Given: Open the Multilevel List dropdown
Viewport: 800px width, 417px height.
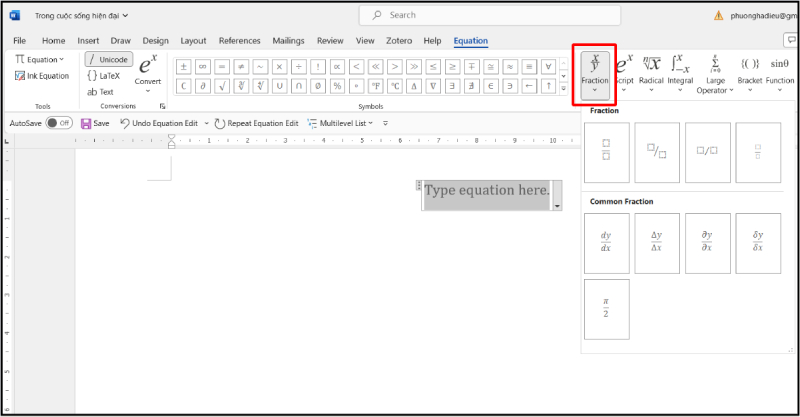Looking at the screenshot, I should [x=340, y=123].
